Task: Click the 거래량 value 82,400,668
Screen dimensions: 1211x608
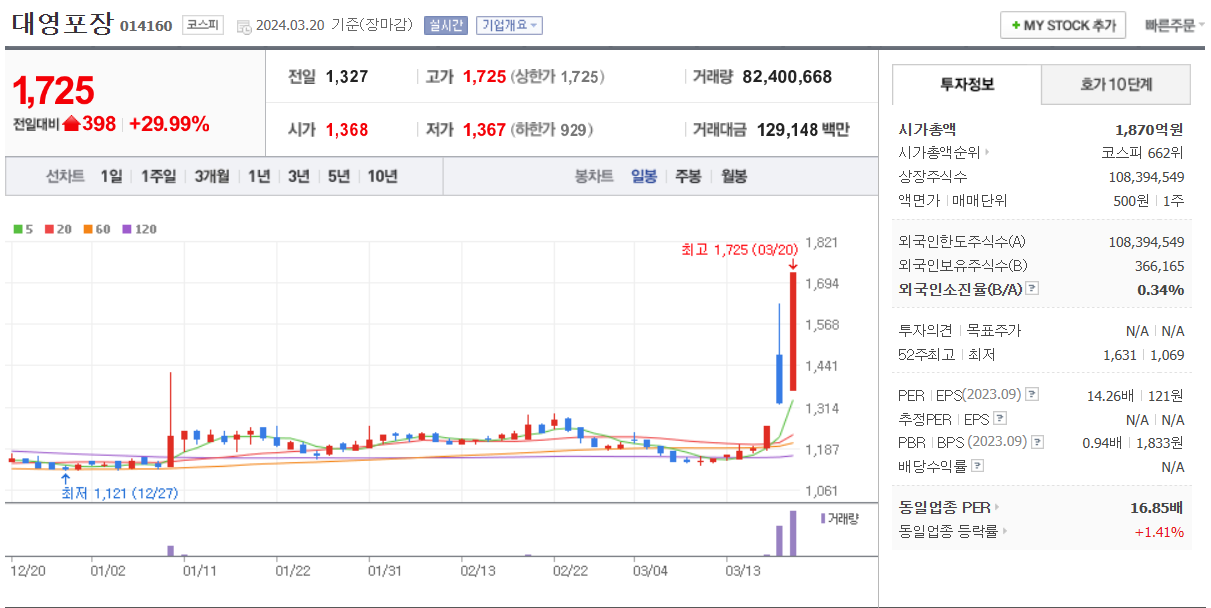Action: (787, 77)
